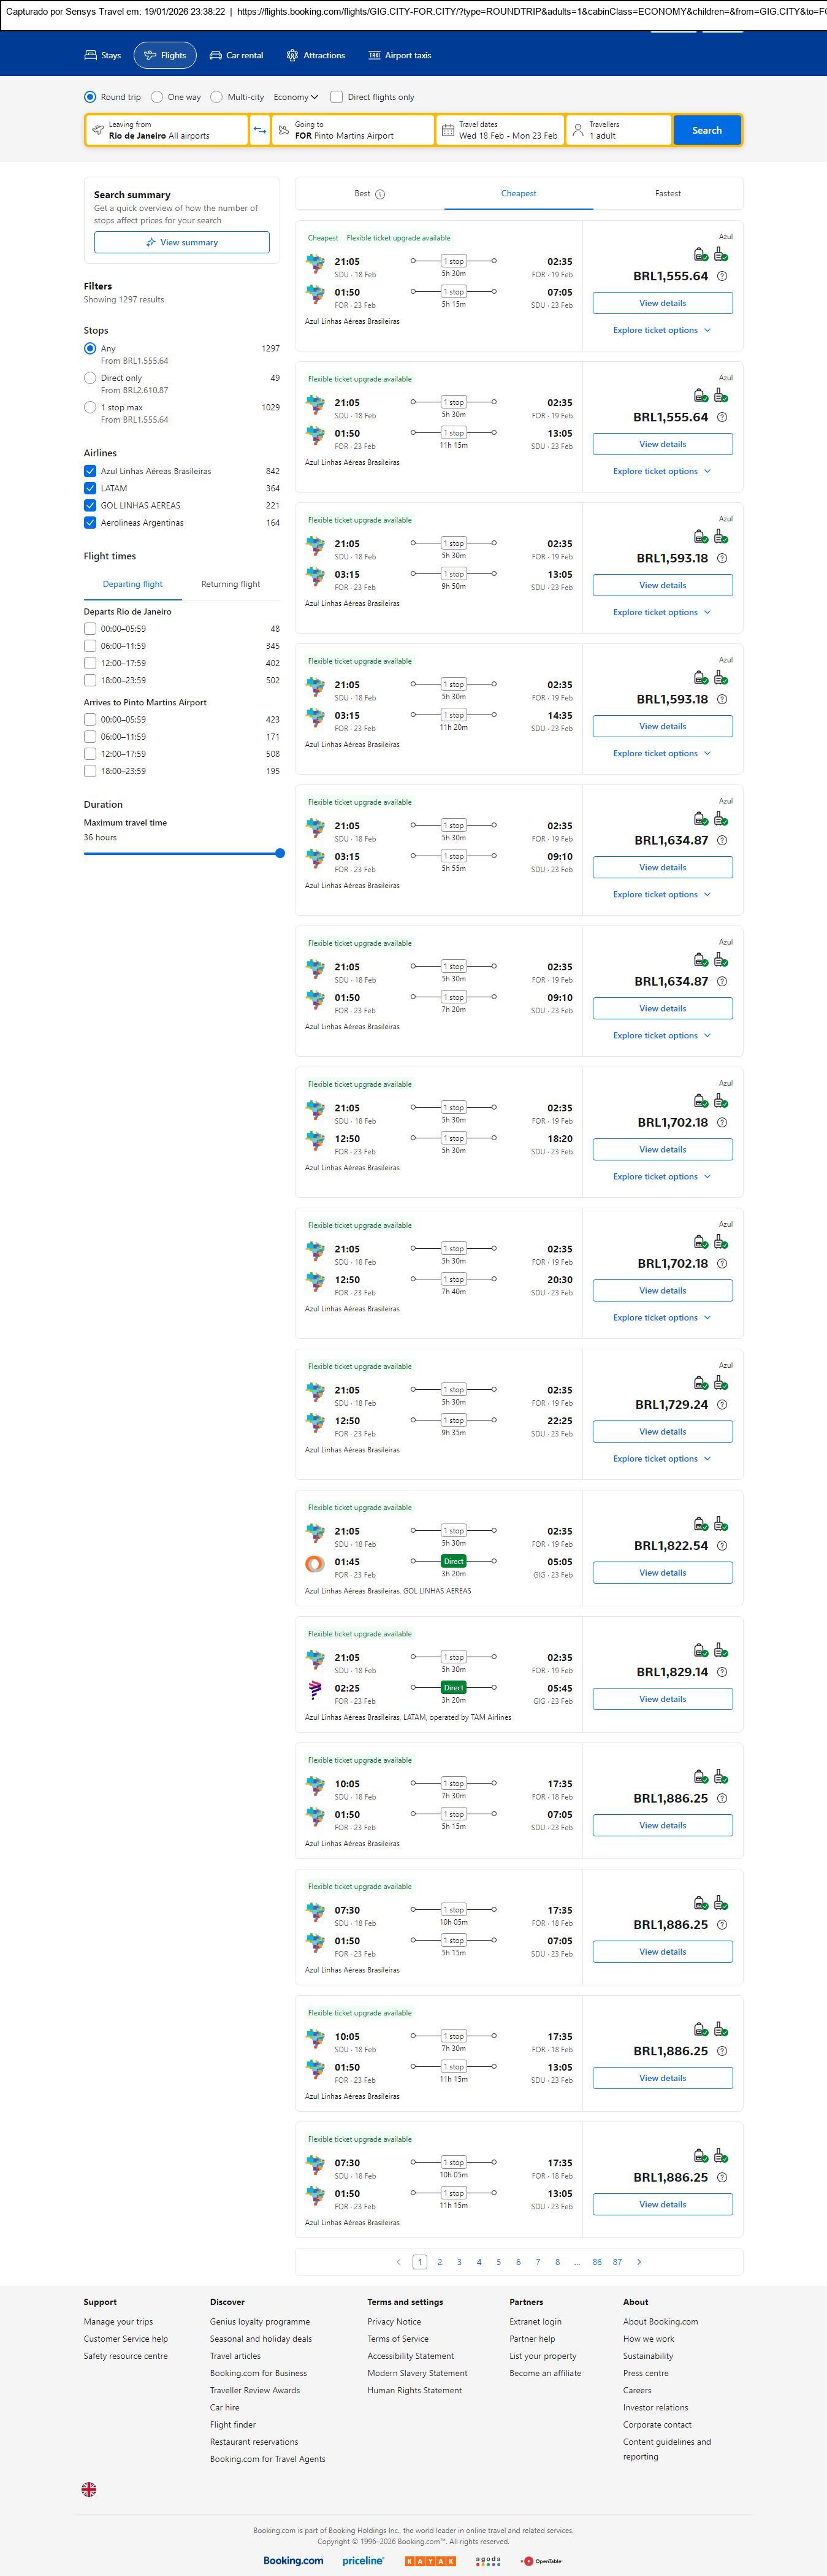
Task: Select Direct only stops filter
Action: (x=90, y=378)
